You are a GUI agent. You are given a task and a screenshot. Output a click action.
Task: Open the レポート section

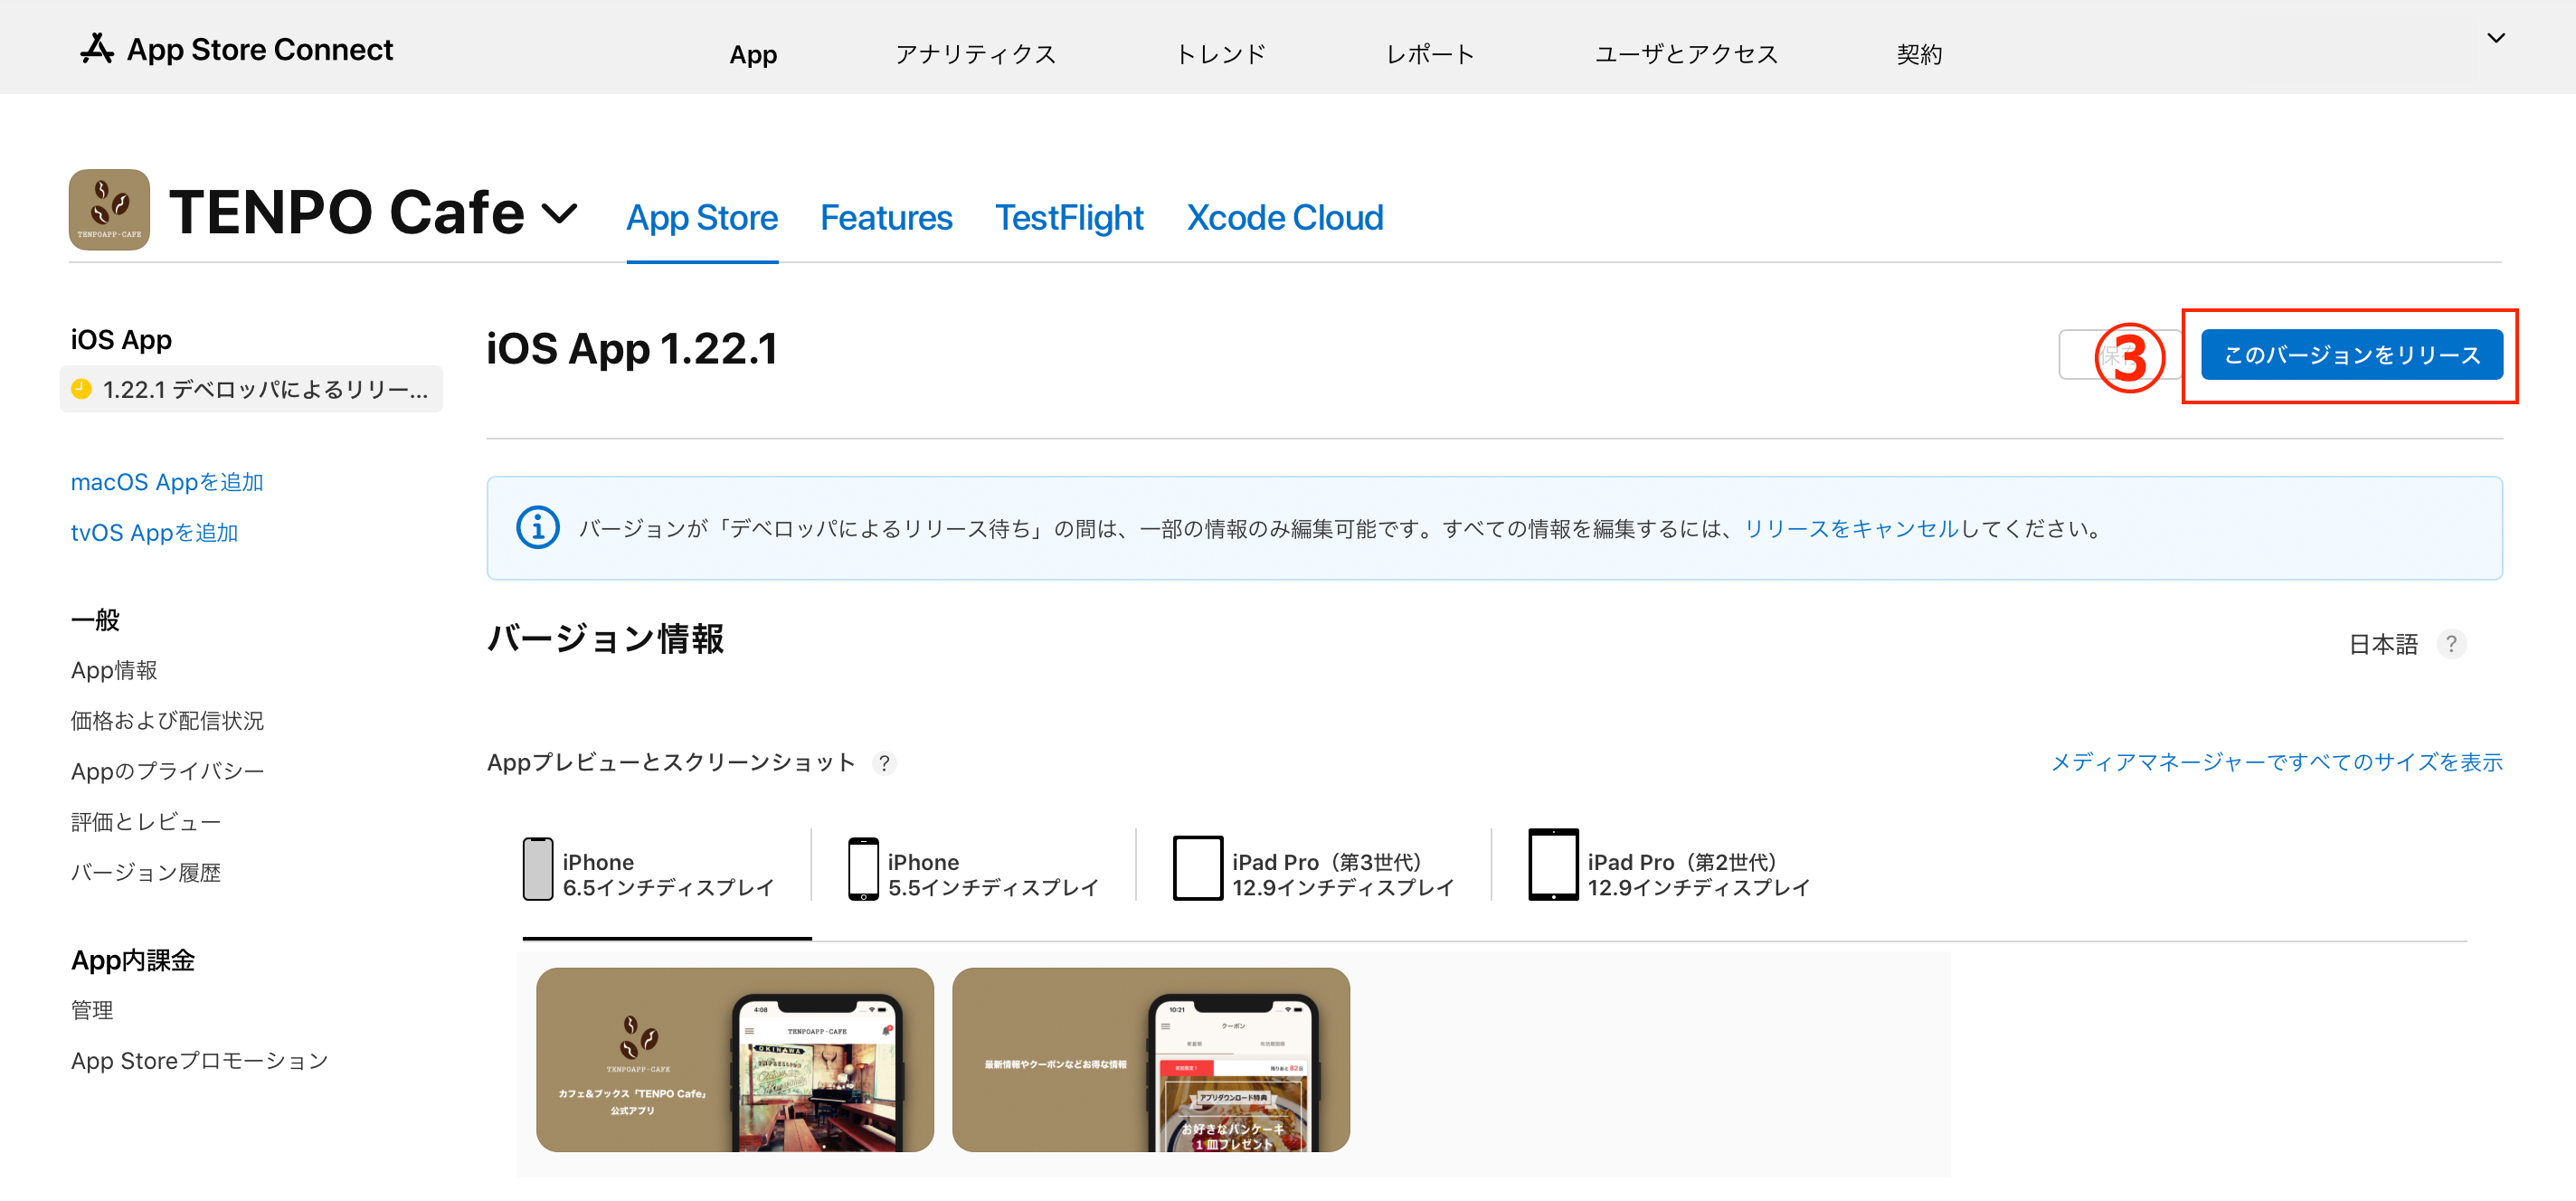(1430, 54)
